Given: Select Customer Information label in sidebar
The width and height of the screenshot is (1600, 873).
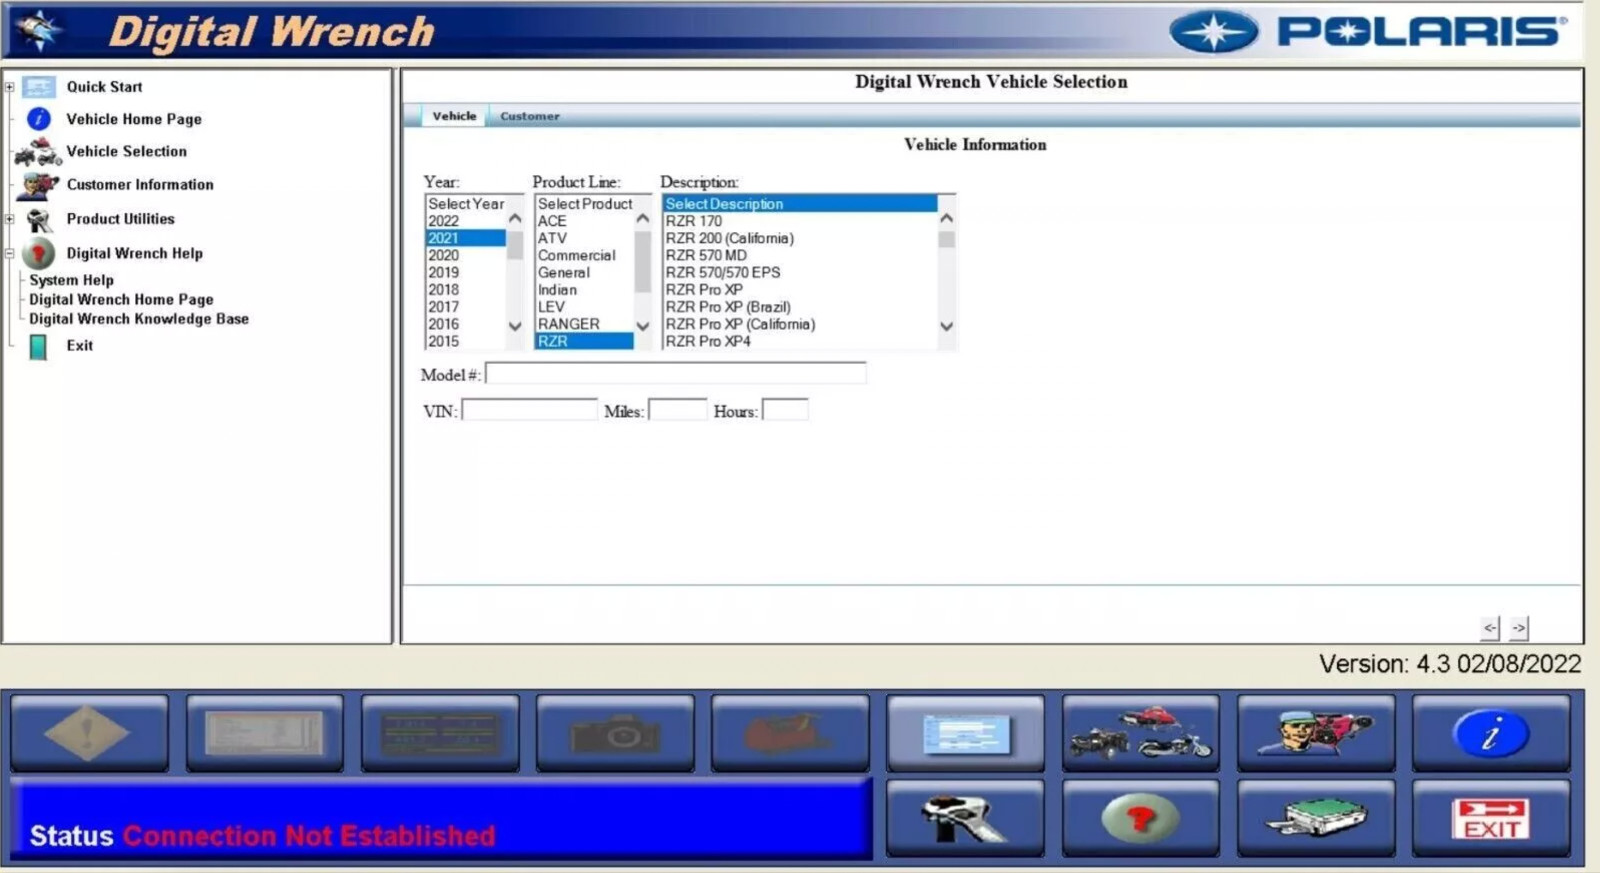Looking at the screenshot, I should 140,184.
